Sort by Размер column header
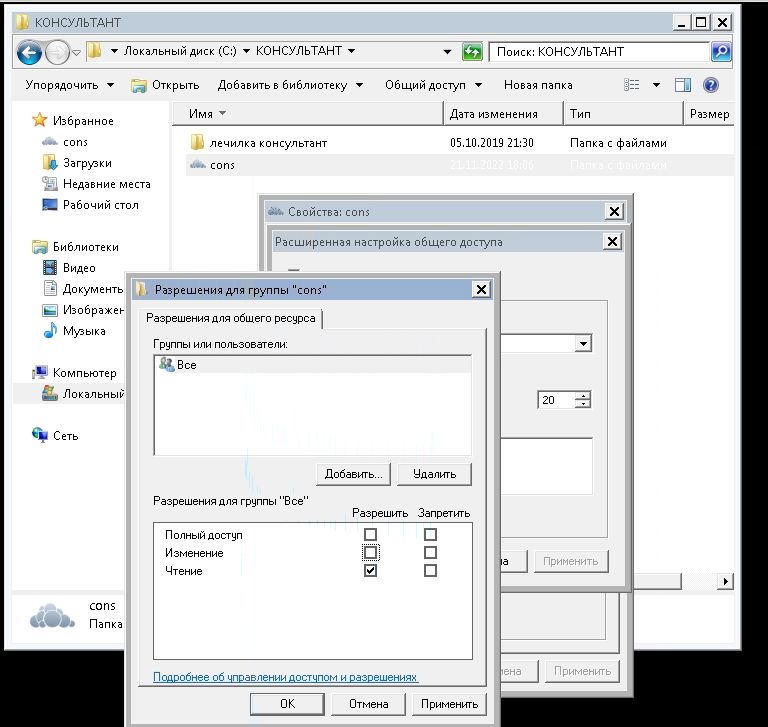Image resolution: width=768 pixels, height=727 pixels. tap(709, 114)
